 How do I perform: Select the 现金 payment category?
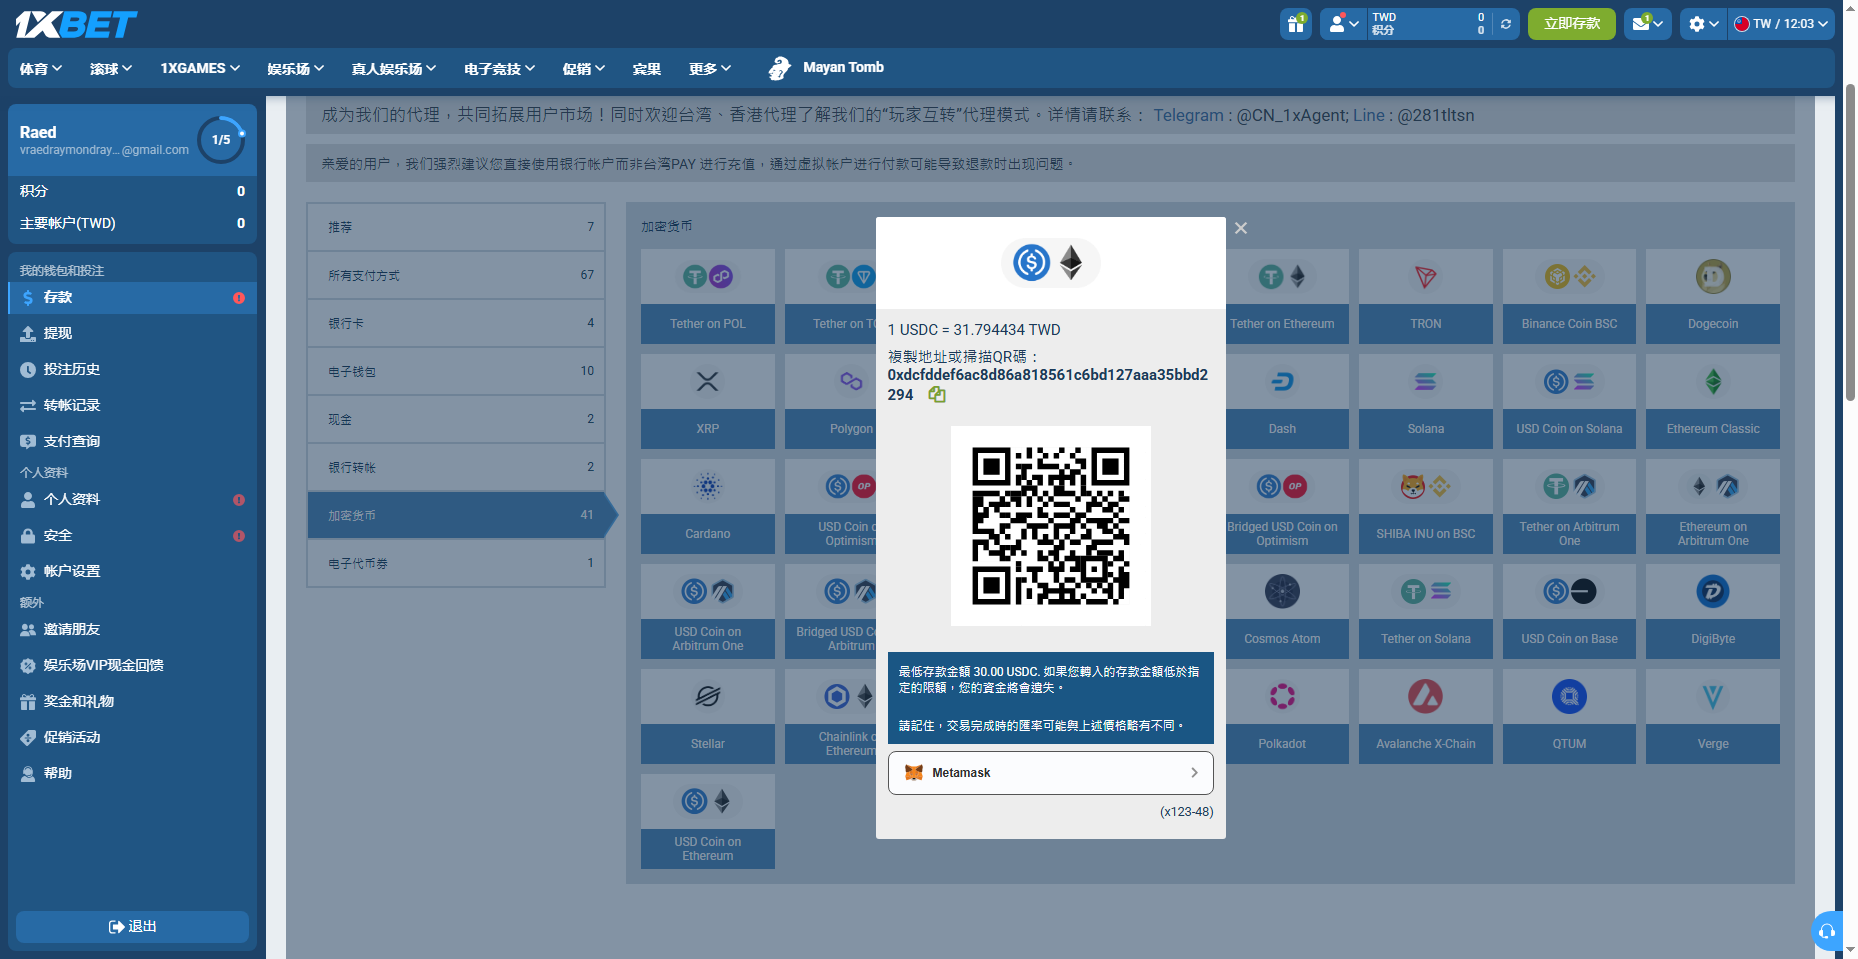pyautogui.click(x=456, y=419)
